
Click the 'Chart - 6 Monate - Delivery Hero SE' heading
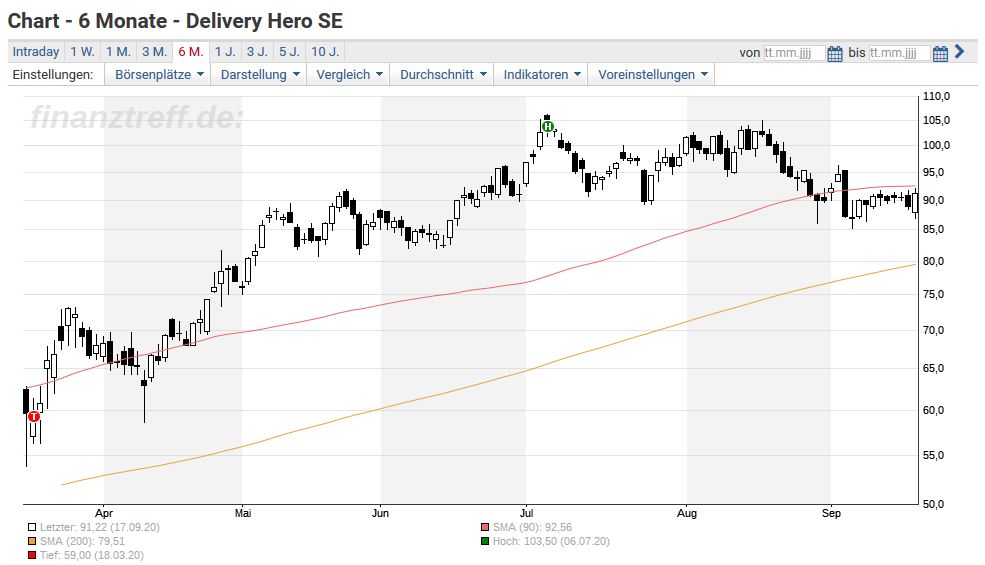[175, 21]
